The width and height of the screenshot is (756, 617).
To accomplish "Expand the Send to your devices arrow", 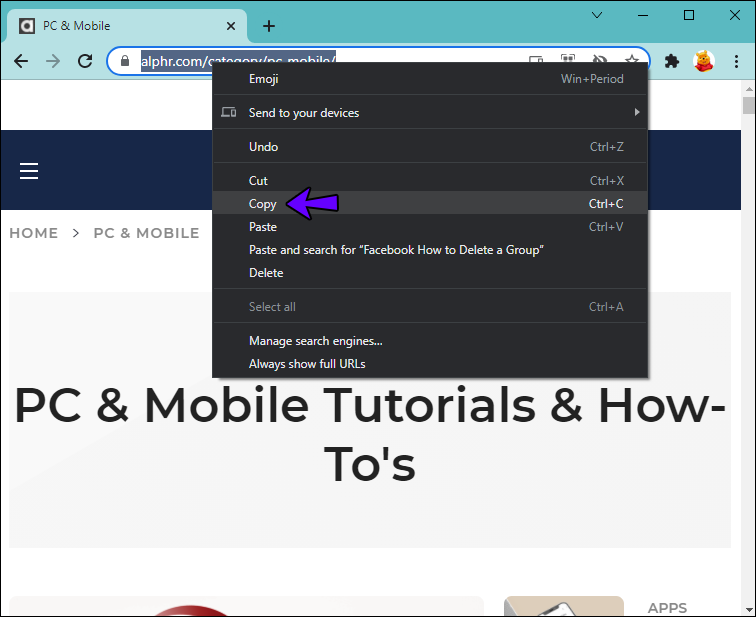I will click(x=637, y=112).
